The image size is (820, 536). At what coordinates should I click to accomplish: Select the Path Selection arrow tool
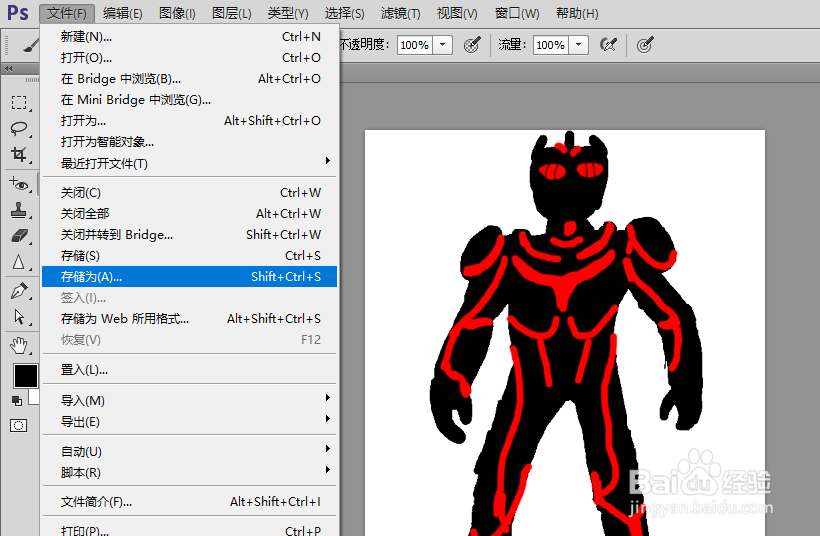[x=19, y=317]
